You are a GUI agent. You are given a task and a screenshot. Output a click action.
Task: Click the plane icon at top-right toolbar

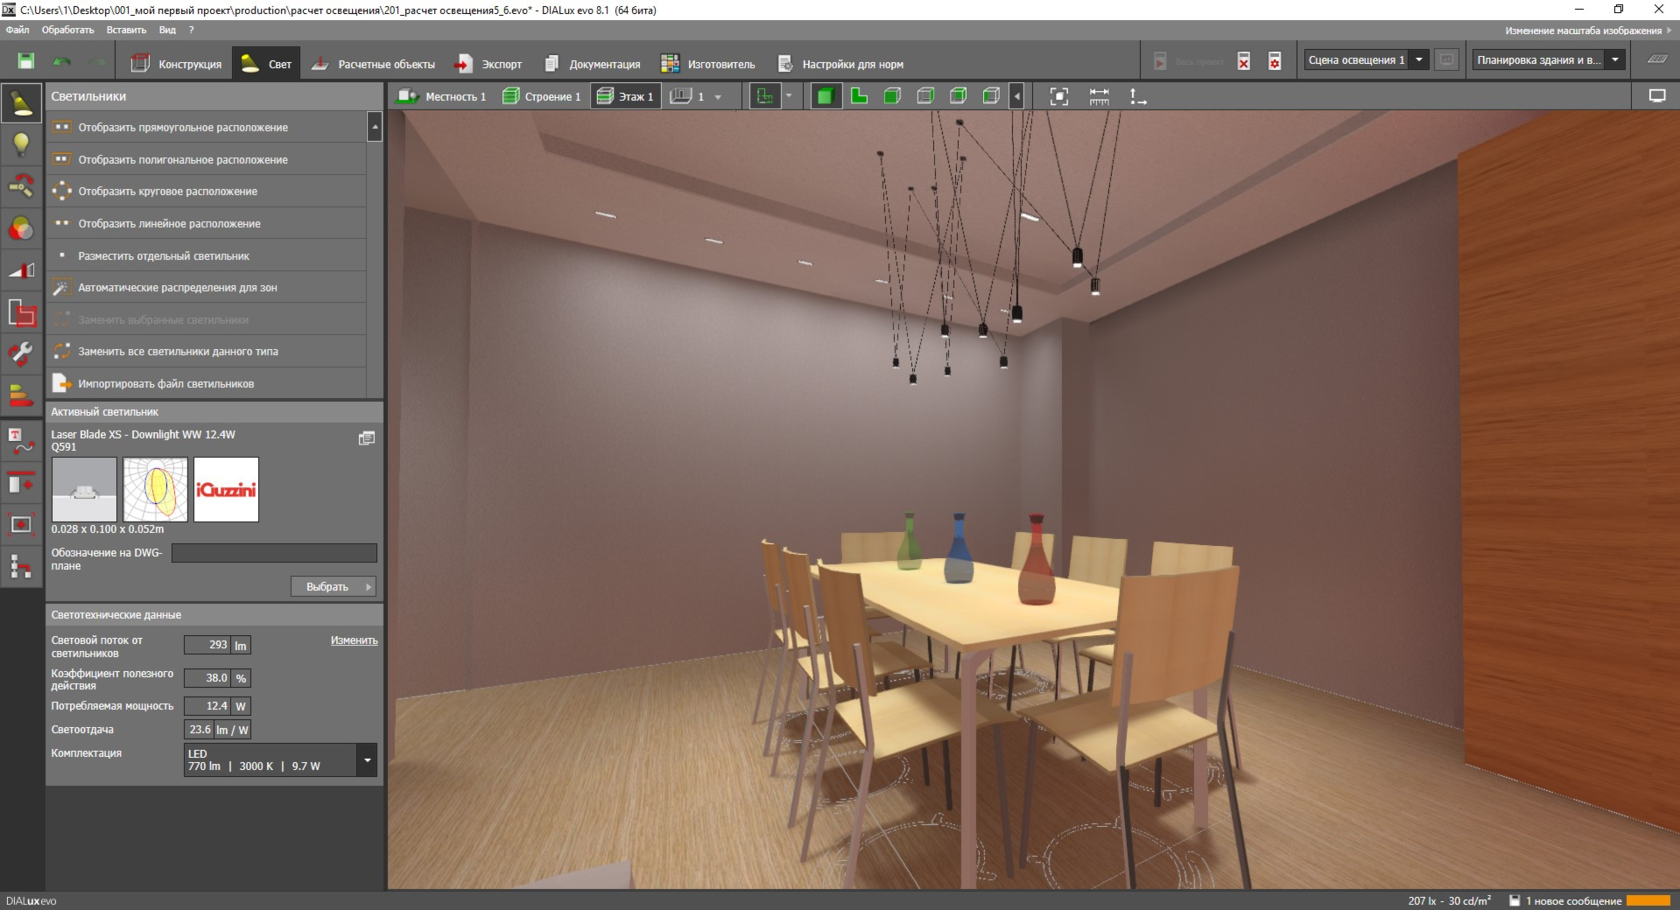coord(1657,60)
